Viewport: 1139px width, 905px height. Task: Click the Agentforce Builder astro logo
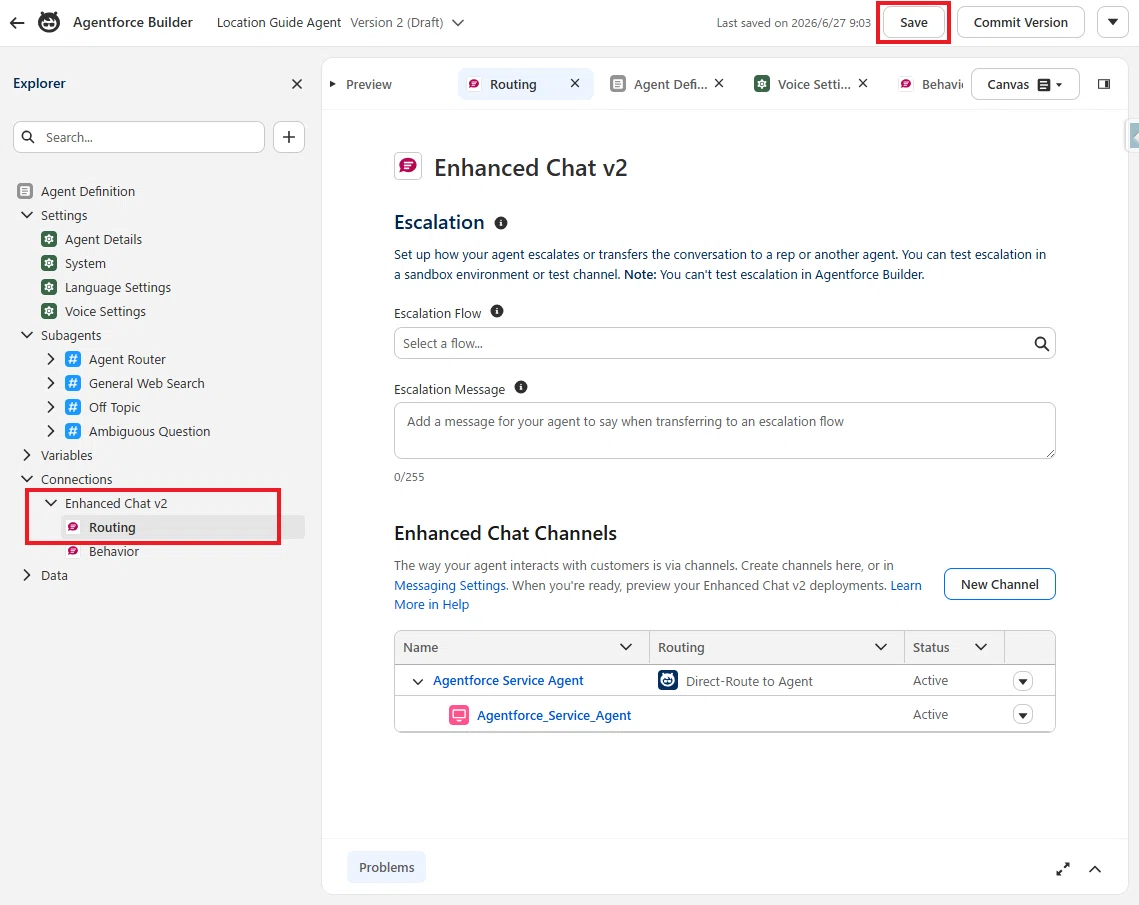(x=49, y=23)
